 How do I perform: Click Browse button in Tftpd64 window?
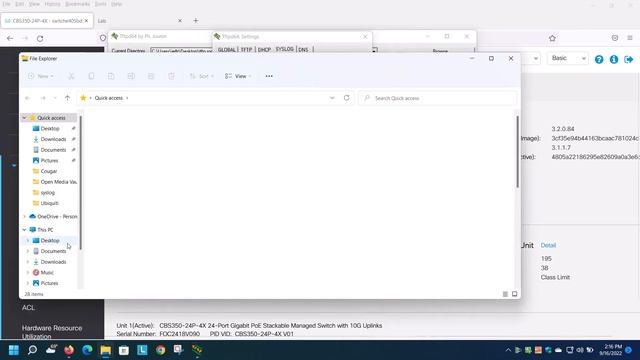point(440,51)
